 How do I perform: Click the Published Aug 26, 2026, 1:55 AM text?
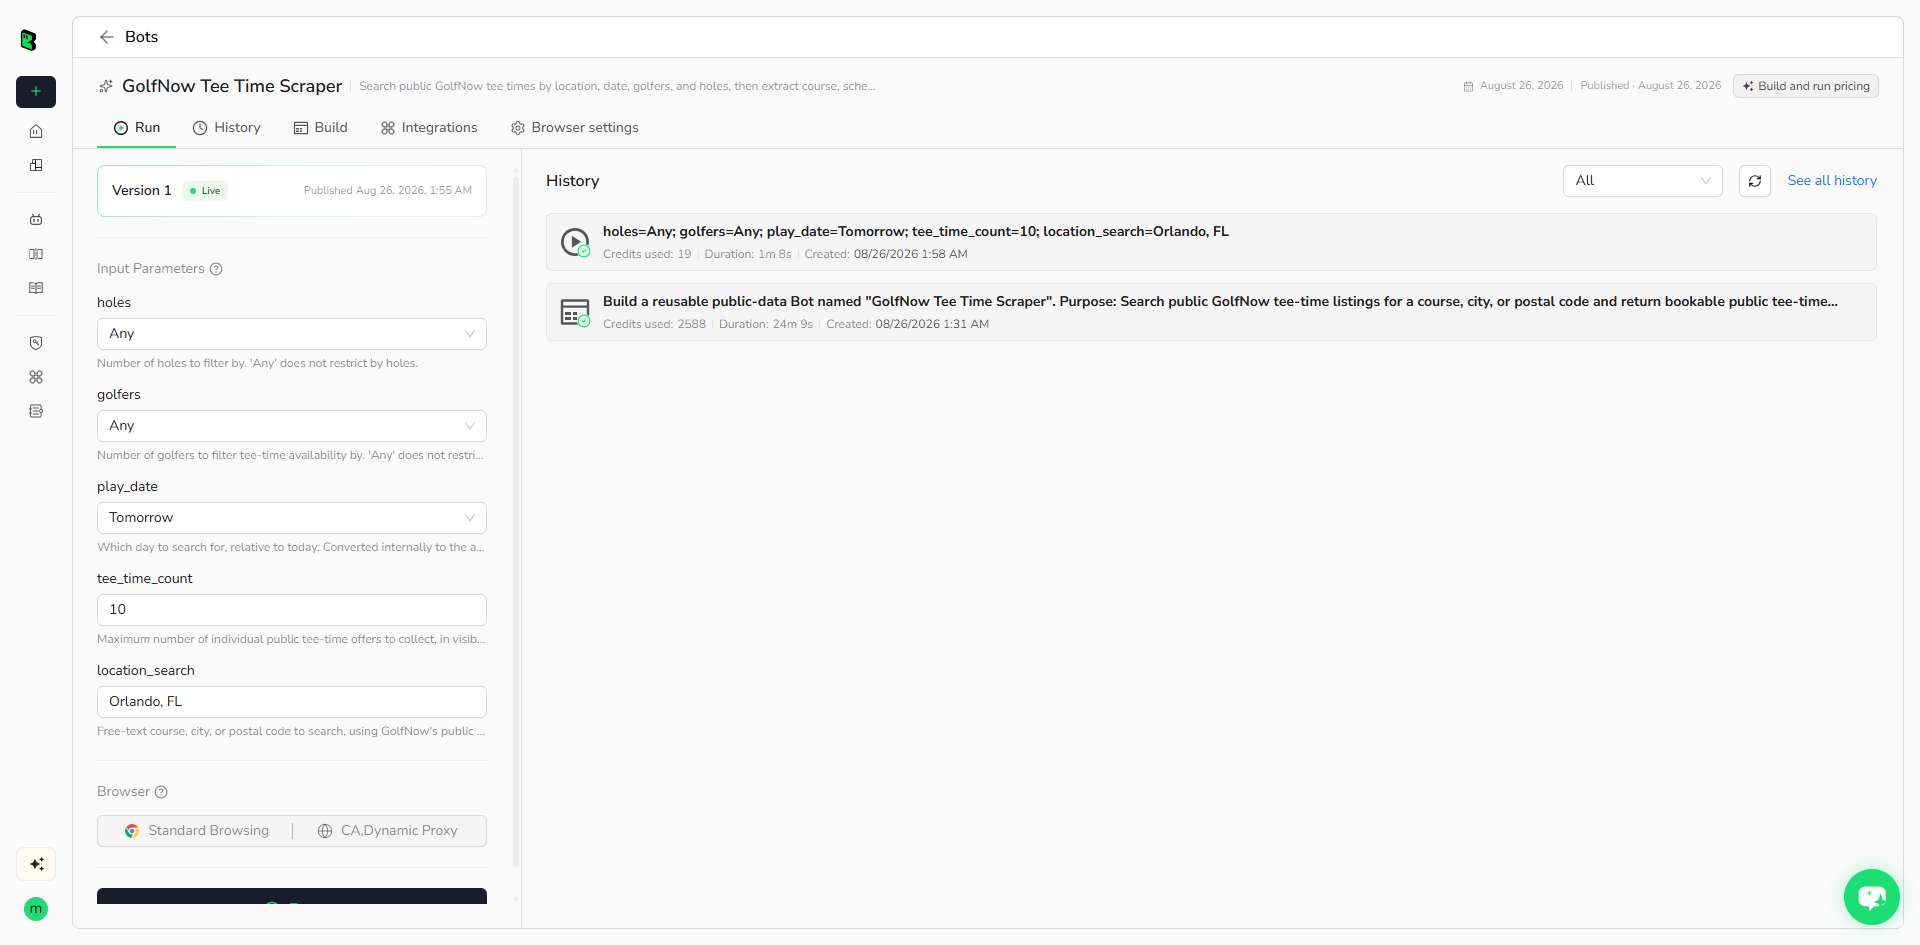(x=388, y=191)
